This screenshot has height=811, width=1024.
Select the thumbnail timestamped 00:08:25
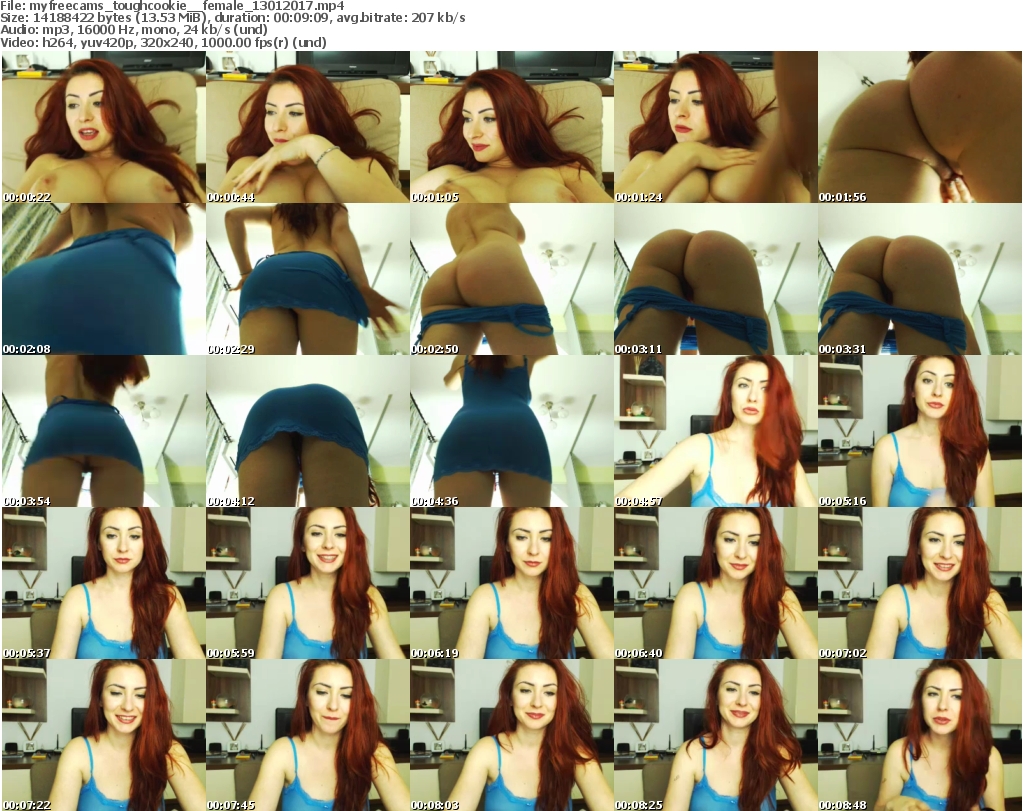click(x=715, y=735)
